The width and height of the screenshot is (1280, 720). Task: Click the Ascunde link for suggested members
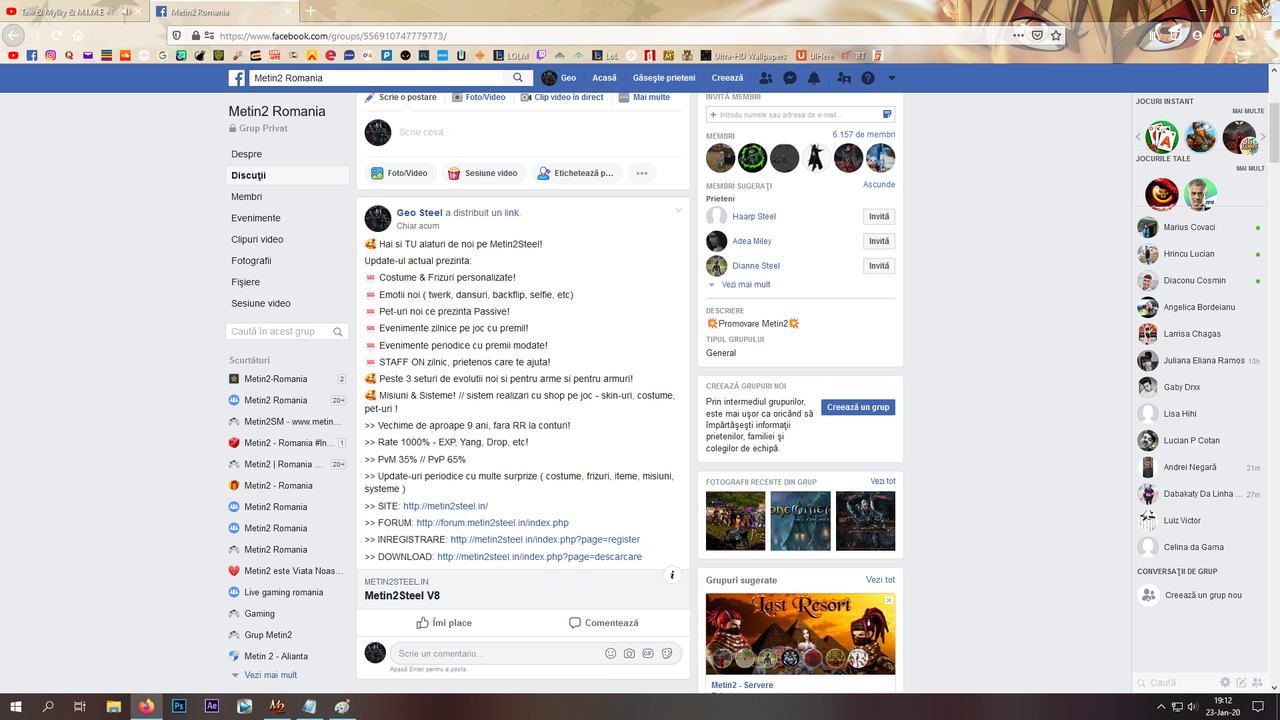pyautogui.click(x=879, y=185)
